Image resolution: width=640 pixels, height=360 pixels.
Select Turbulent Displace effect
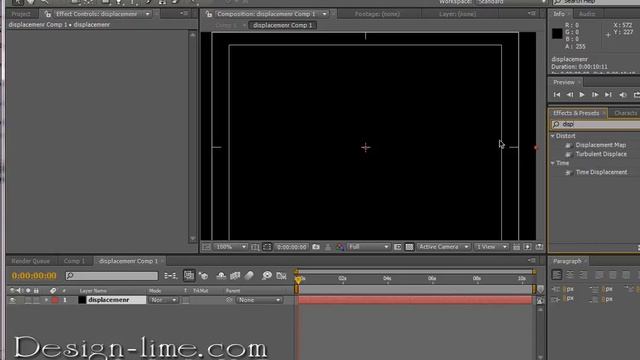(x=601, y=154)
